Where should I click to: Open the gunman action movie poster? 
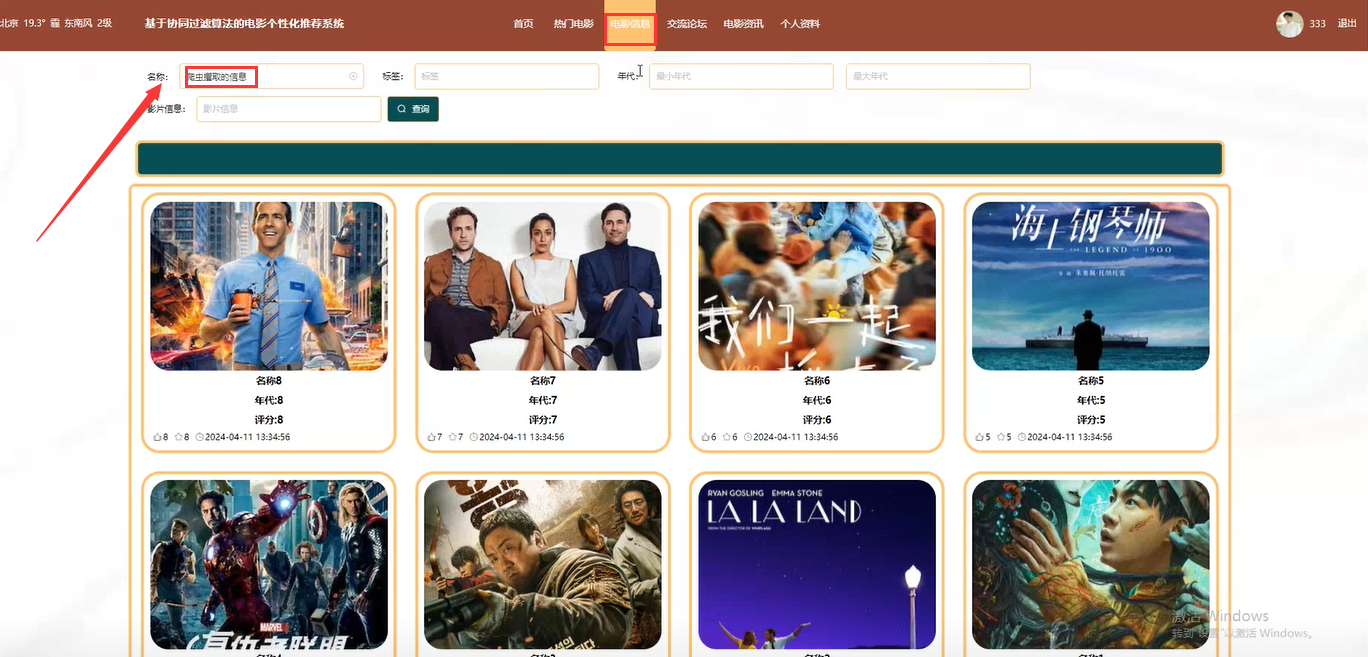543,564
